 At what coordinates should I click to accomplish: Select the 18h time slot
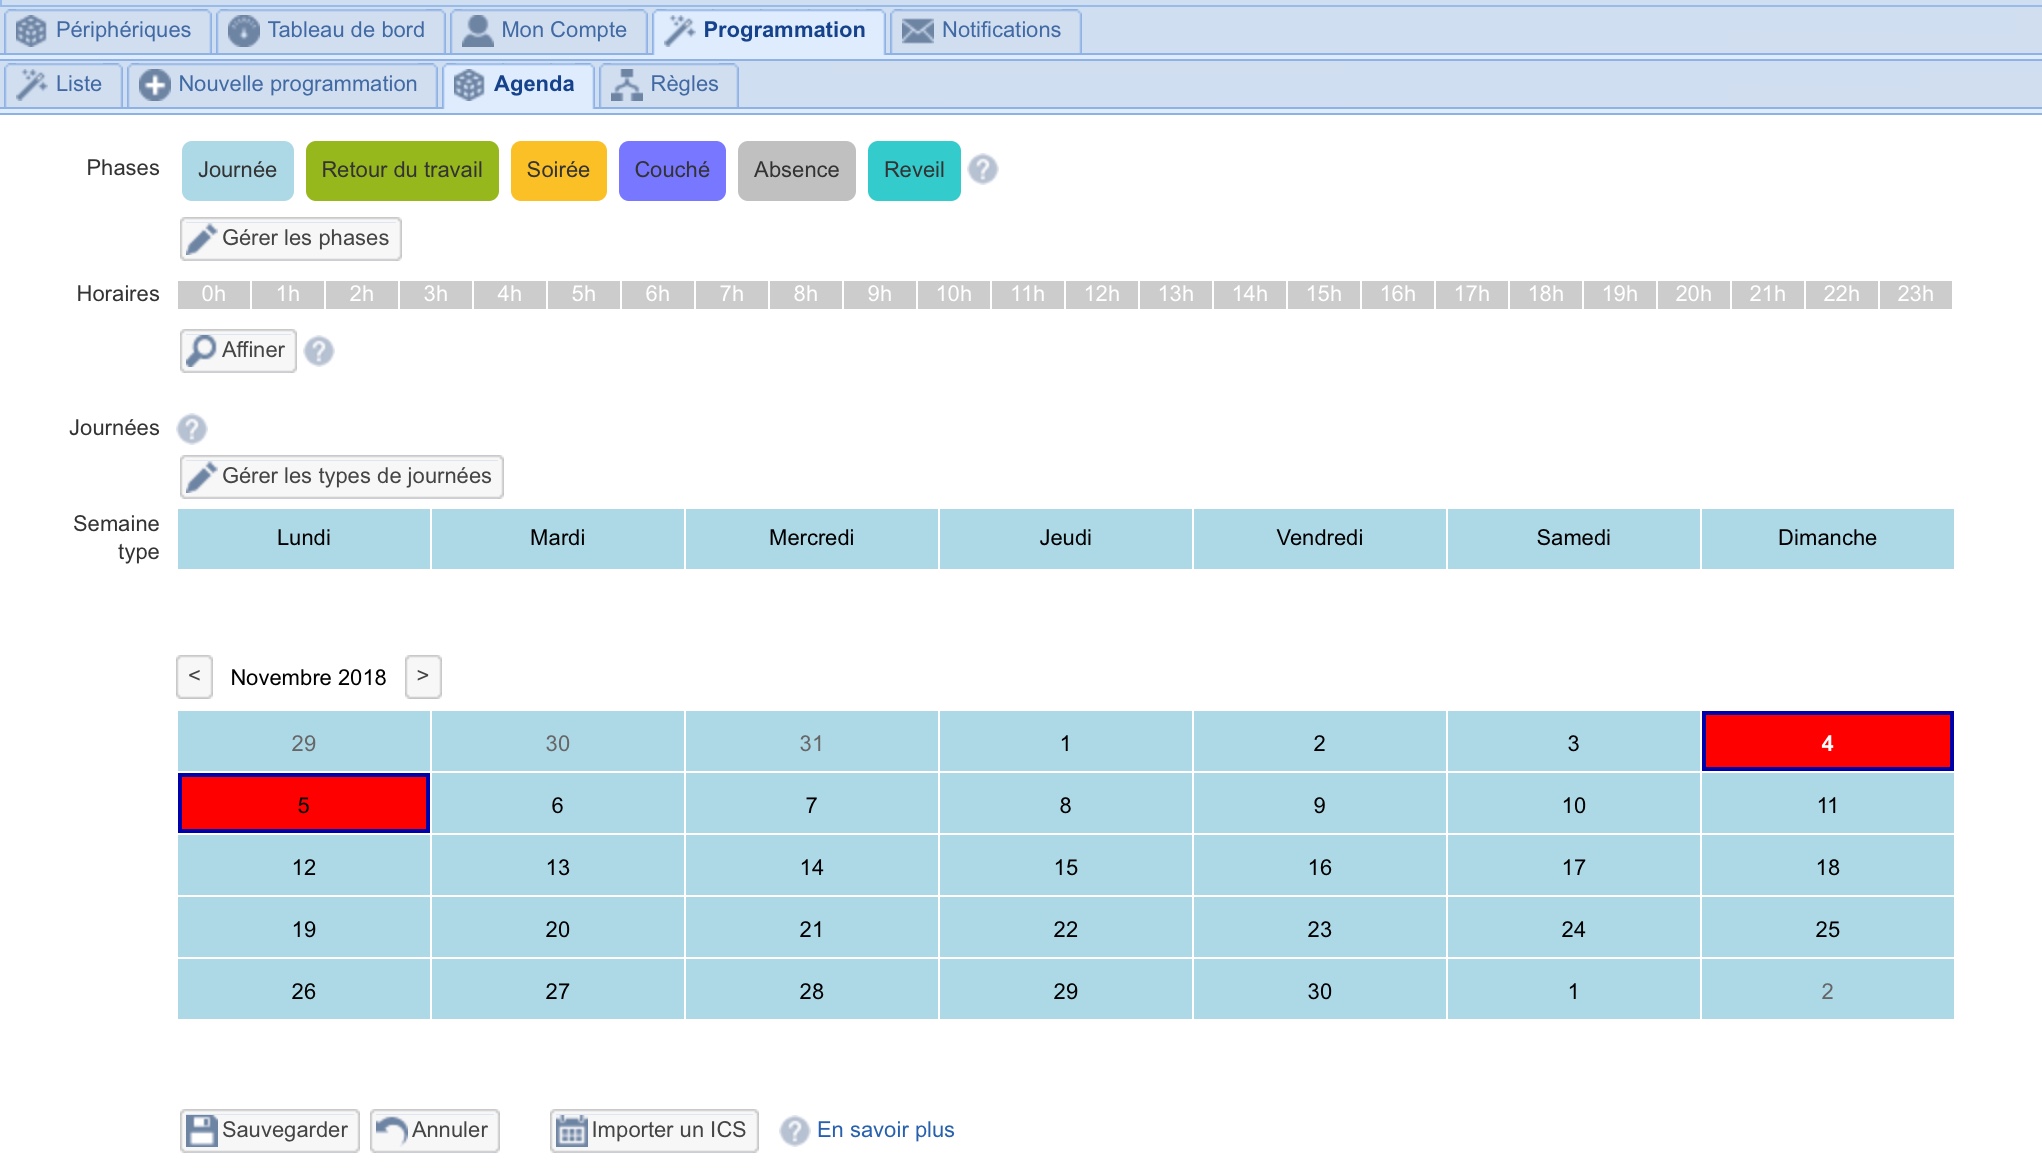point(1546,294)
